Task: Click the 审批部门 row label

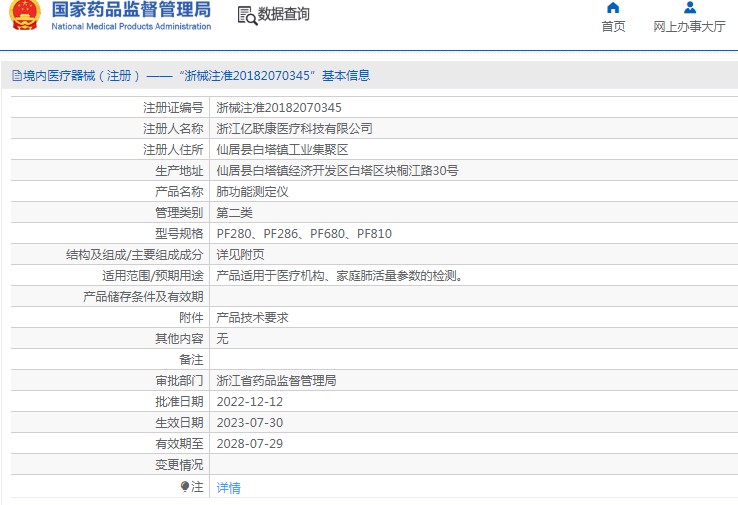Action: [179, 380]
